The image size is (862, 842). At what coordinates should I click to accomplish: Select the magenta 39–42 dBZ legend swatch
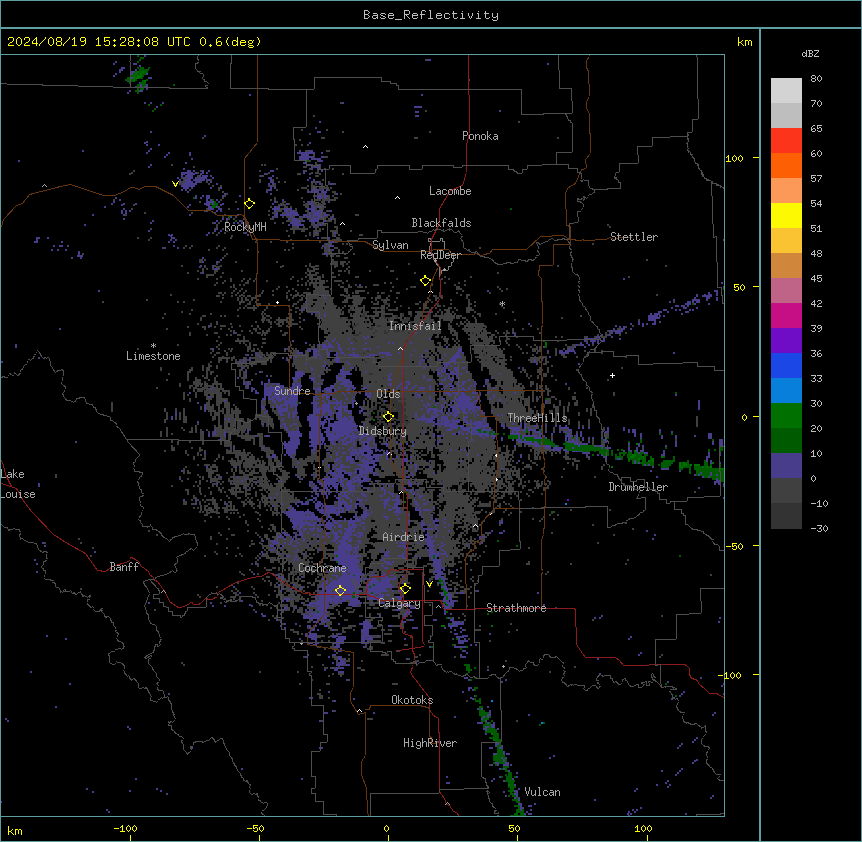coord(786,315)
